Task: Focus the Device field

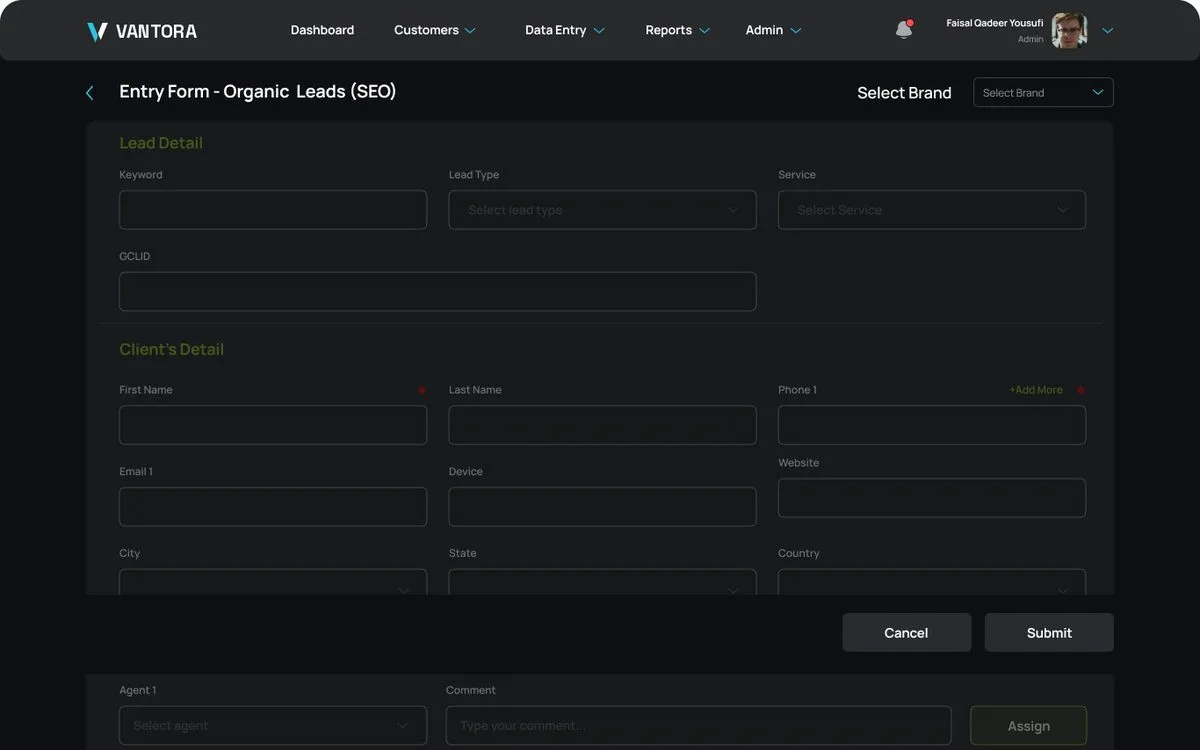Action: pyautogui.click(x=602, y=507)
